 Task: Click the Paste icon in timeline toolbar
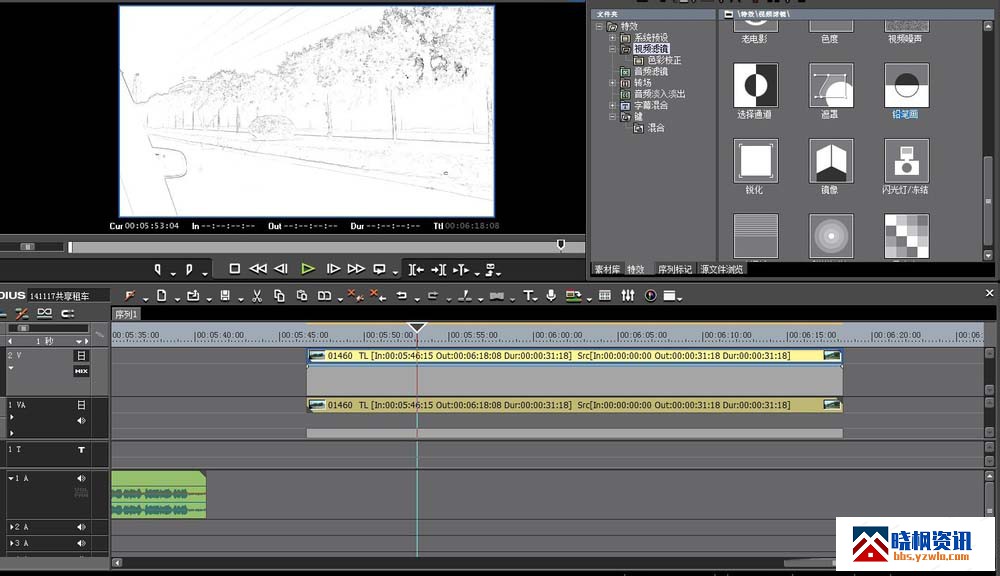coord(302,295)
